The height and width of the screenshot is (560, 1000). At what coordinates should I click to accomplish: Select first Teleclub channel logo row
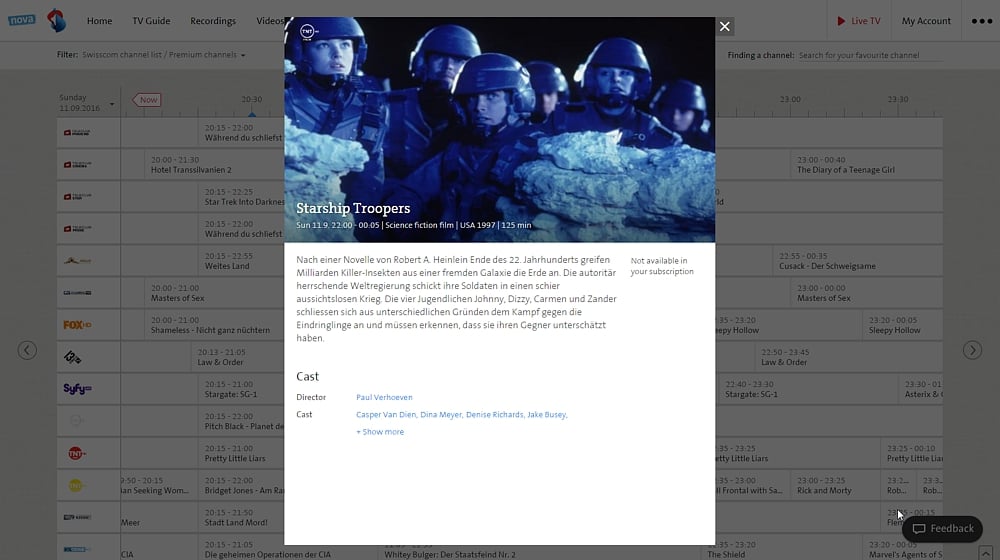(77, 133)
